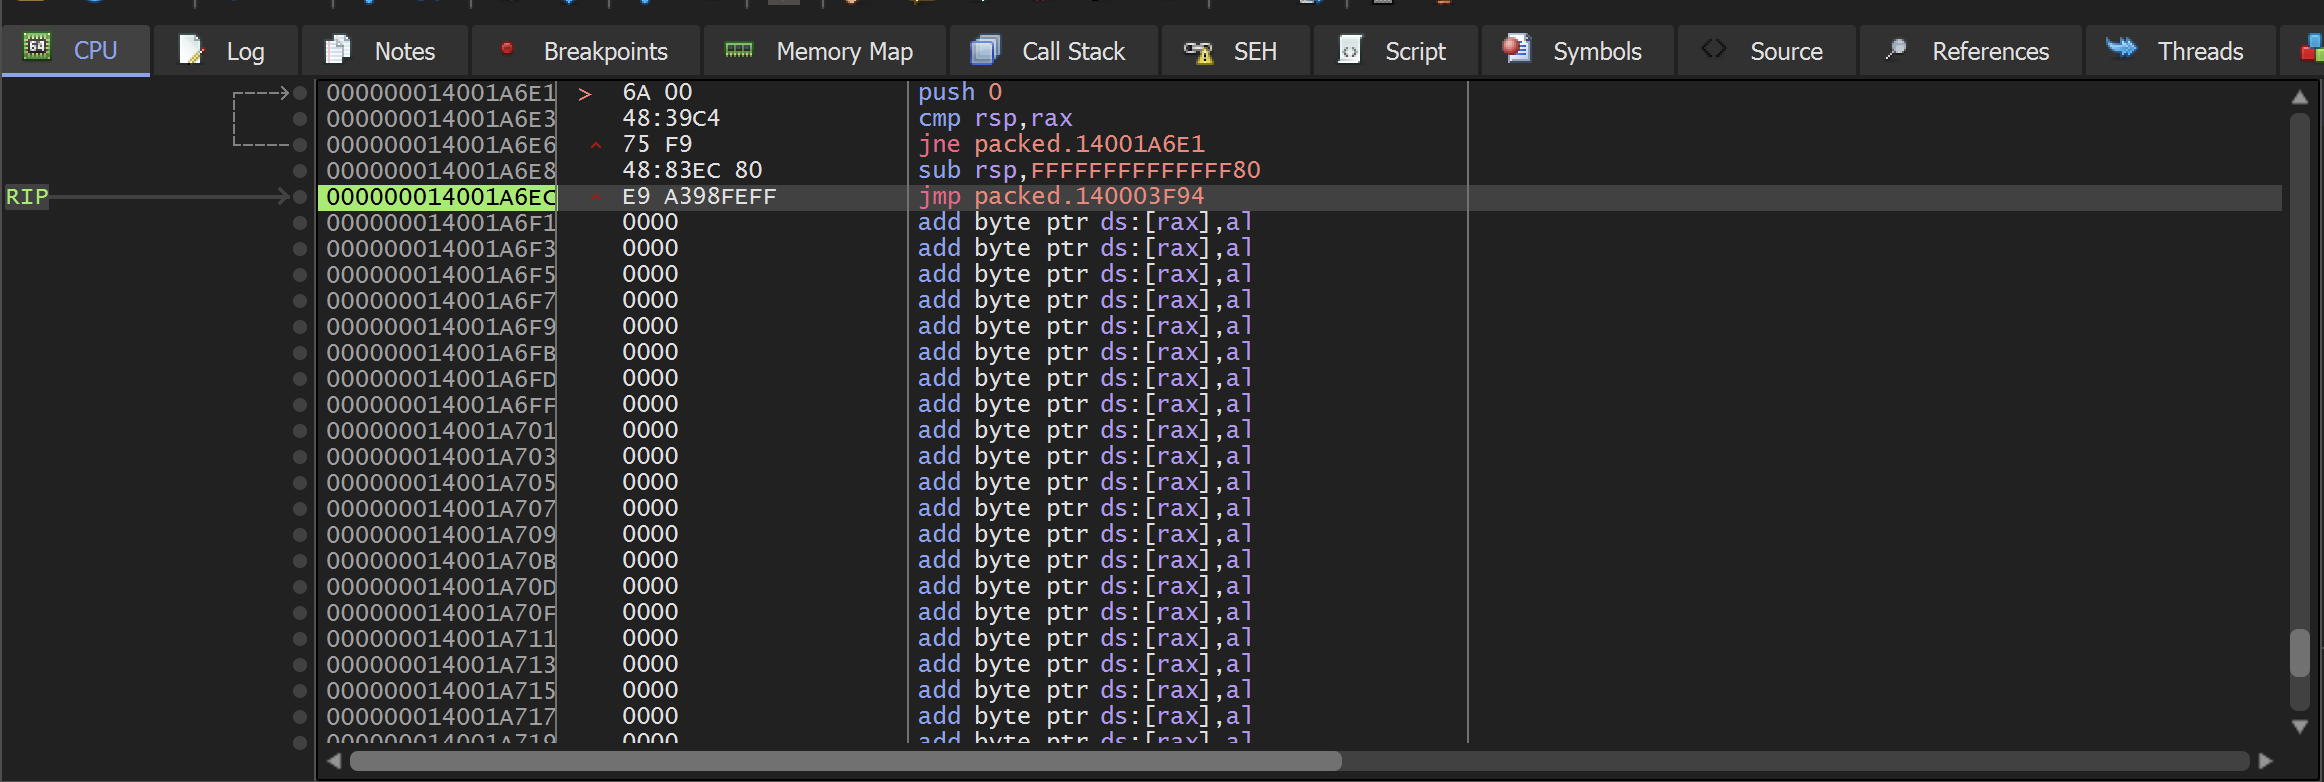Toggle breakpoint bullet for 000000014001A6E8
This screenshot has height=782, width=2324.
pyautogui.click(x=300, y=171)
